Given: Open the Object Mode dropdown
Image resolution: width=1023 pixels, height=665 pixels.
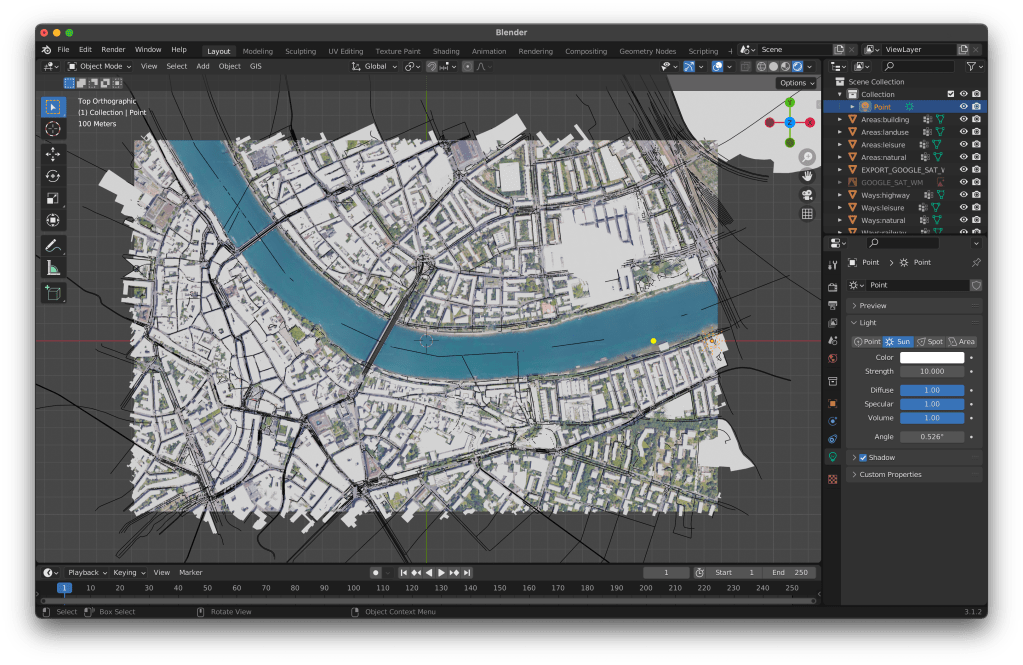Looking at the screenshot, I should click(x=100, y=66).
